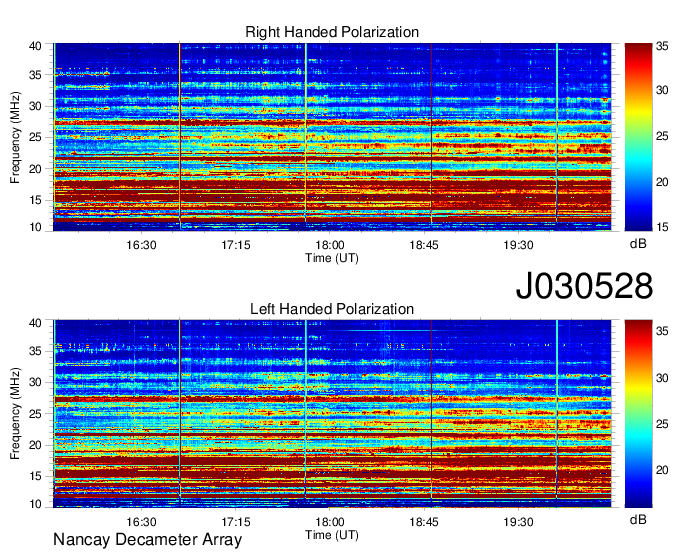Click the "Left Handed Polarization" plot title

pyautogui.click(x=332, y=309)
